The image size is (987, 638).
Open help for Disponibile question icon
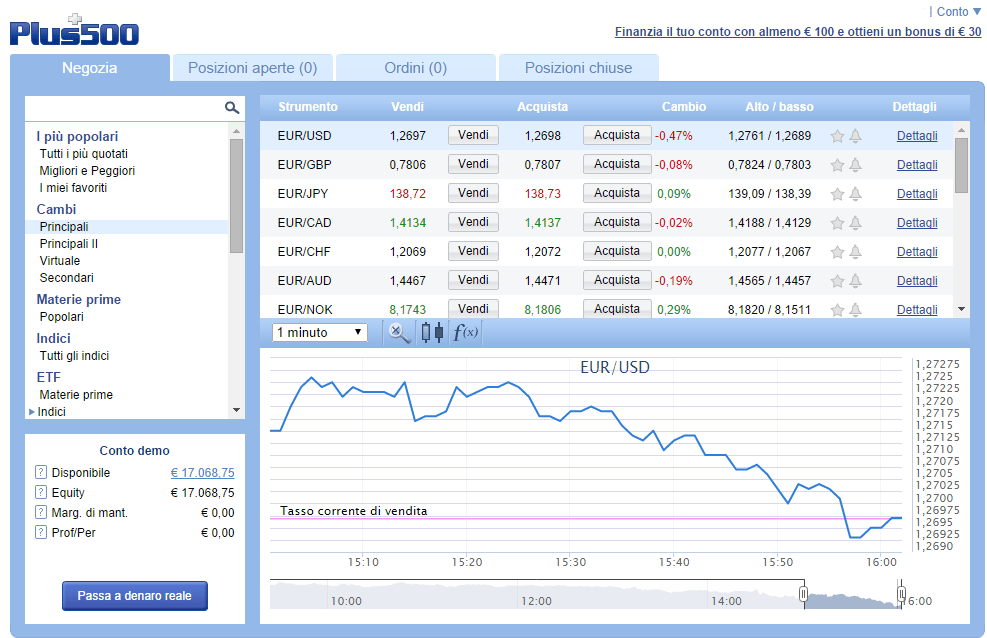point(41,473)
